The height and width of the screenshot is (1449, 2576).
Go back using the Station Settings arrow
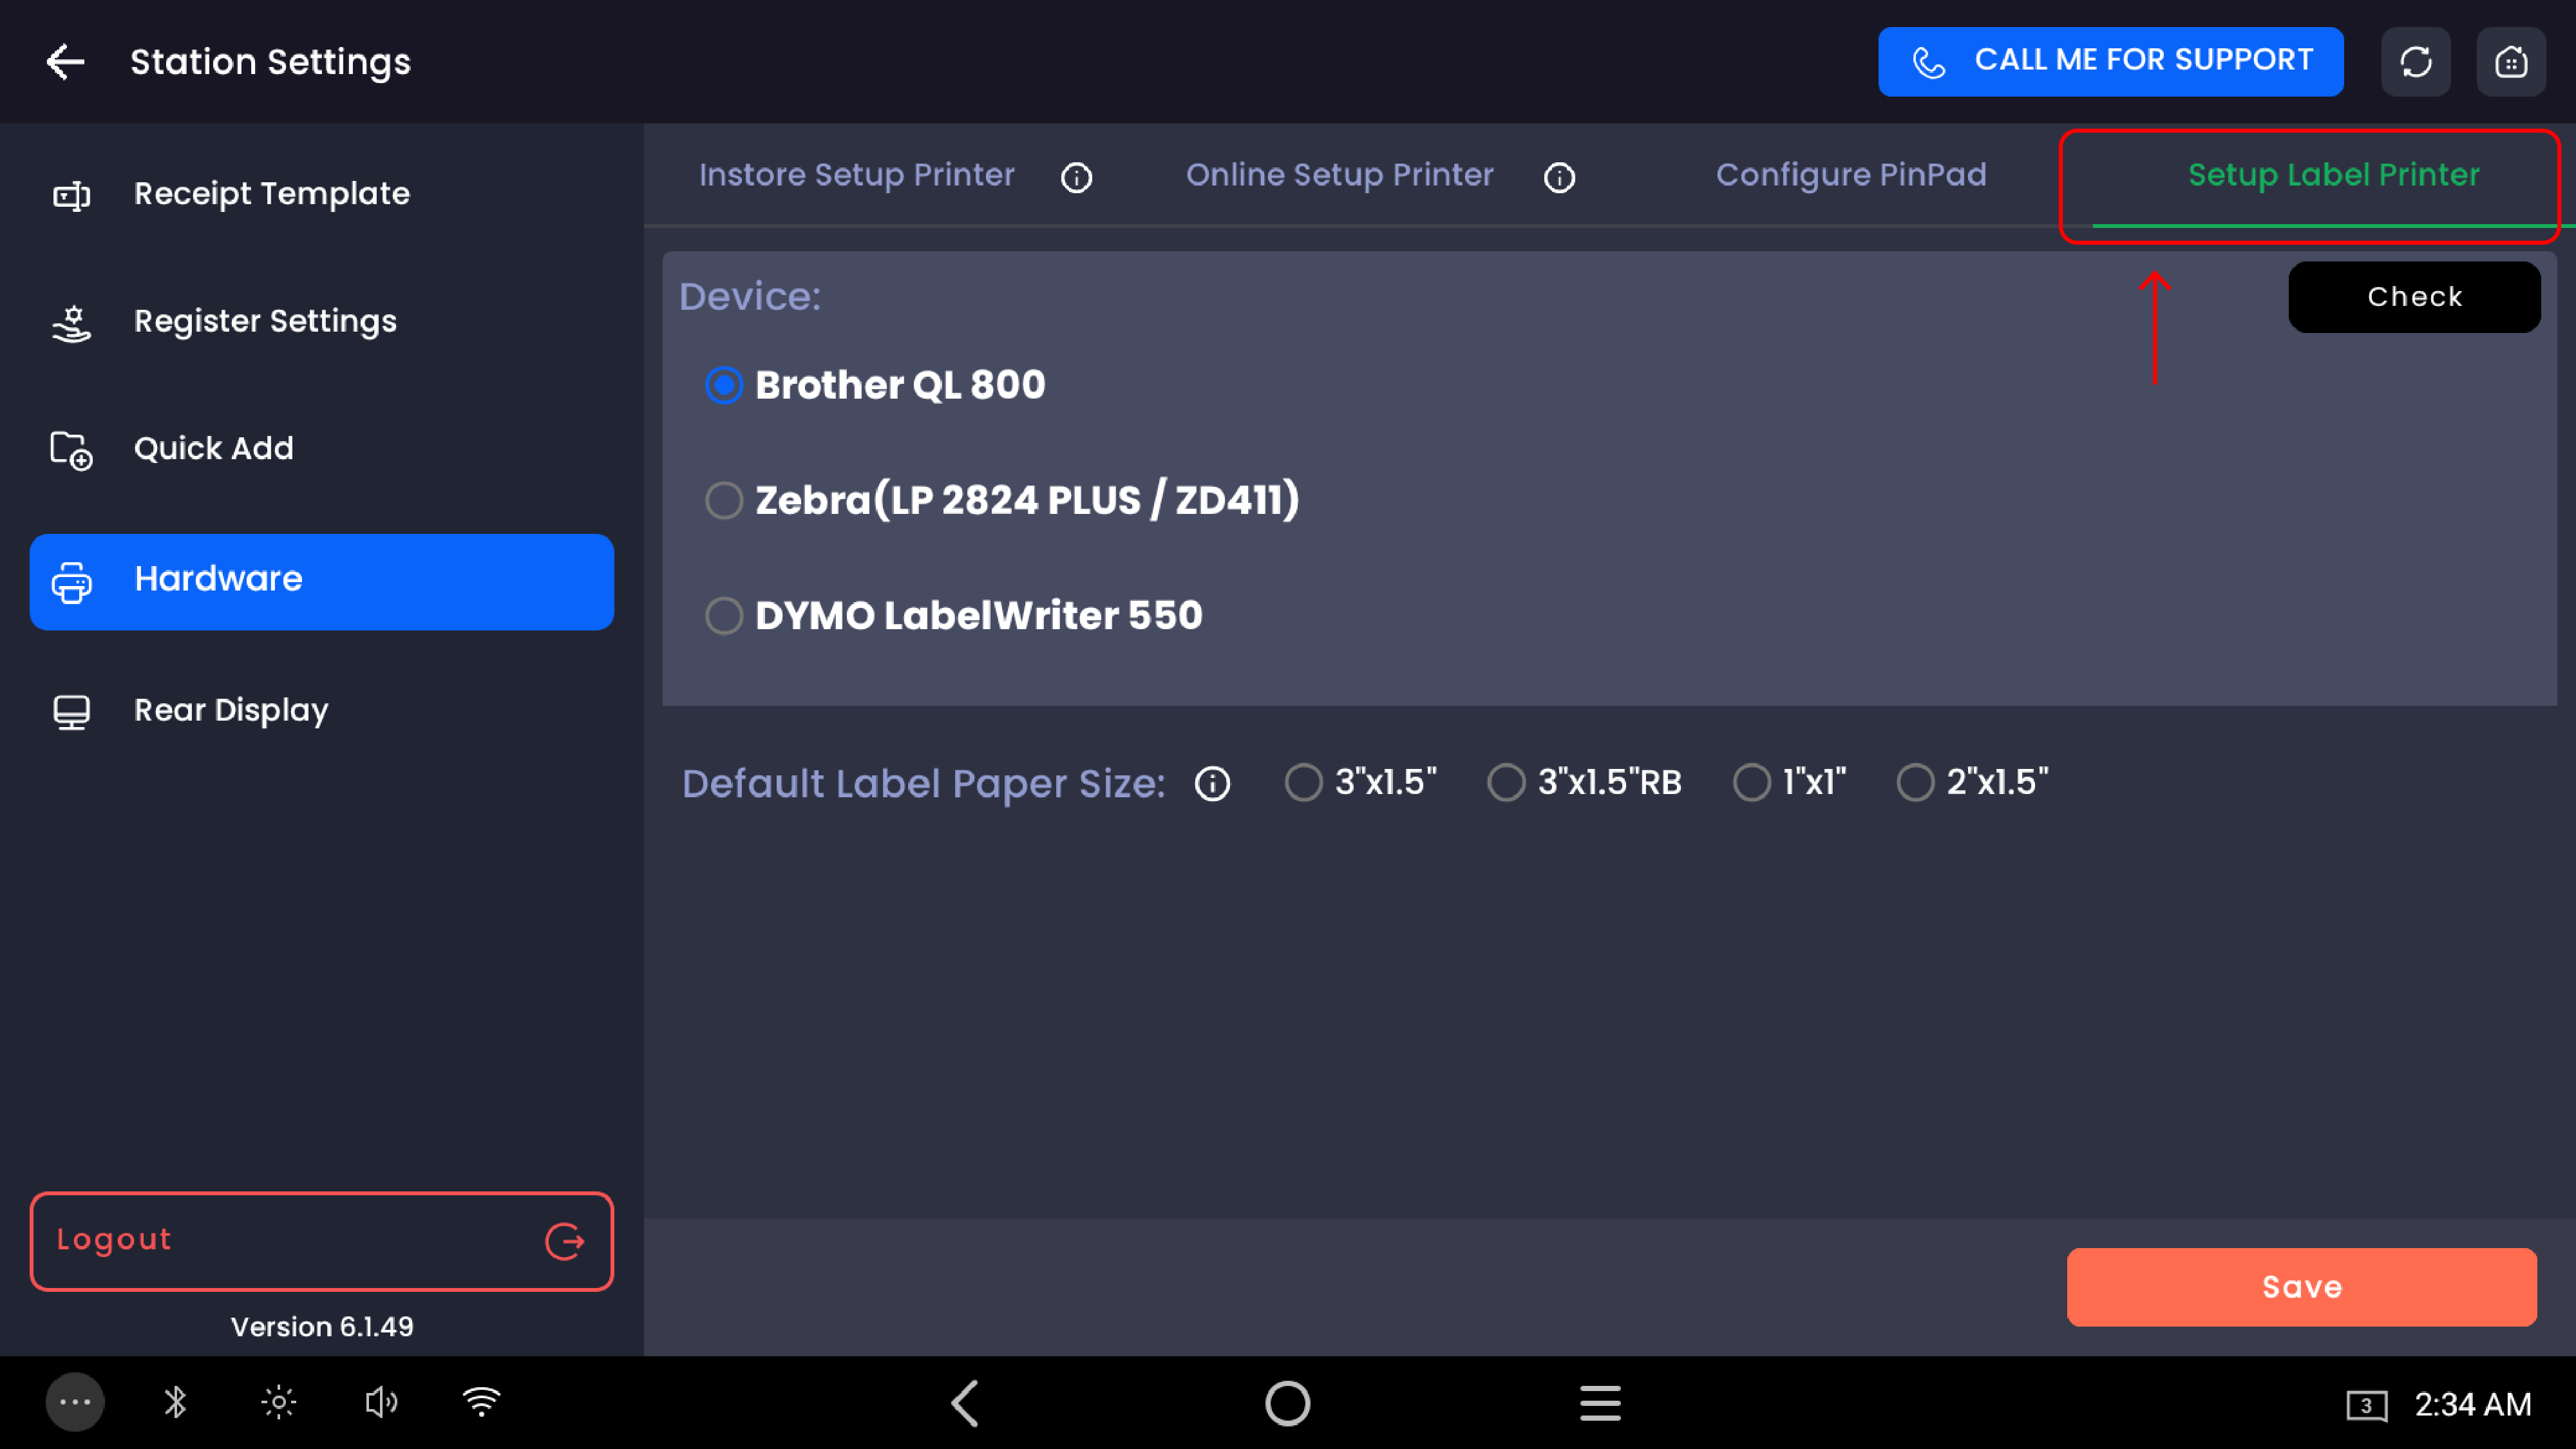click(x=65, y=62)
